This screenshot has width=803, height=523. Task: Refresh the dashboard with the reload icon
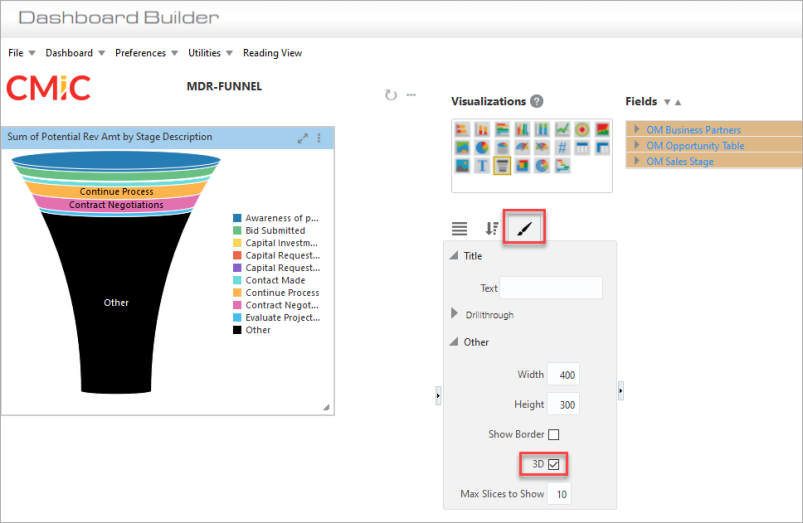tap(391, 95)
